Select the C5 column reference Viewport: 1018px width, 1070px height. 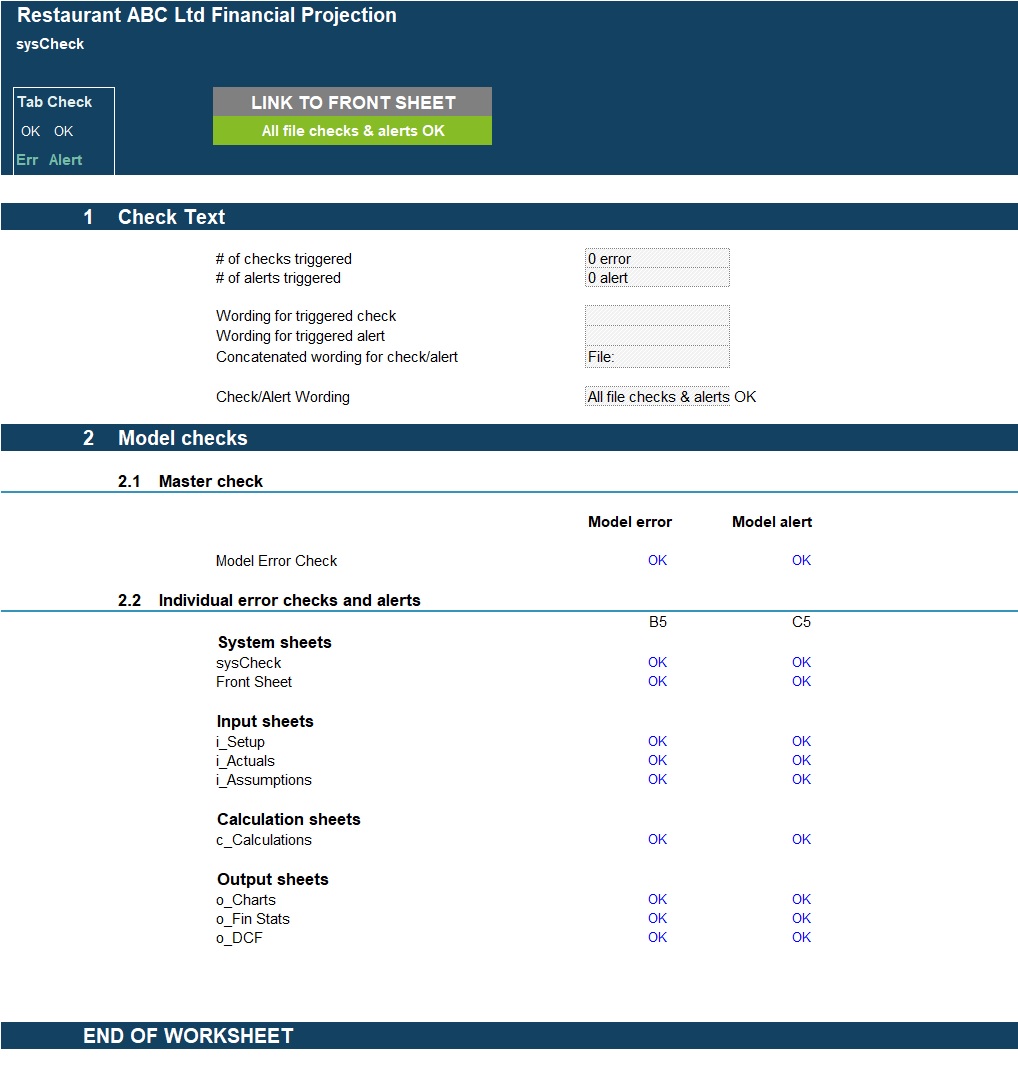pyautogui.click(x=802, y=622)
